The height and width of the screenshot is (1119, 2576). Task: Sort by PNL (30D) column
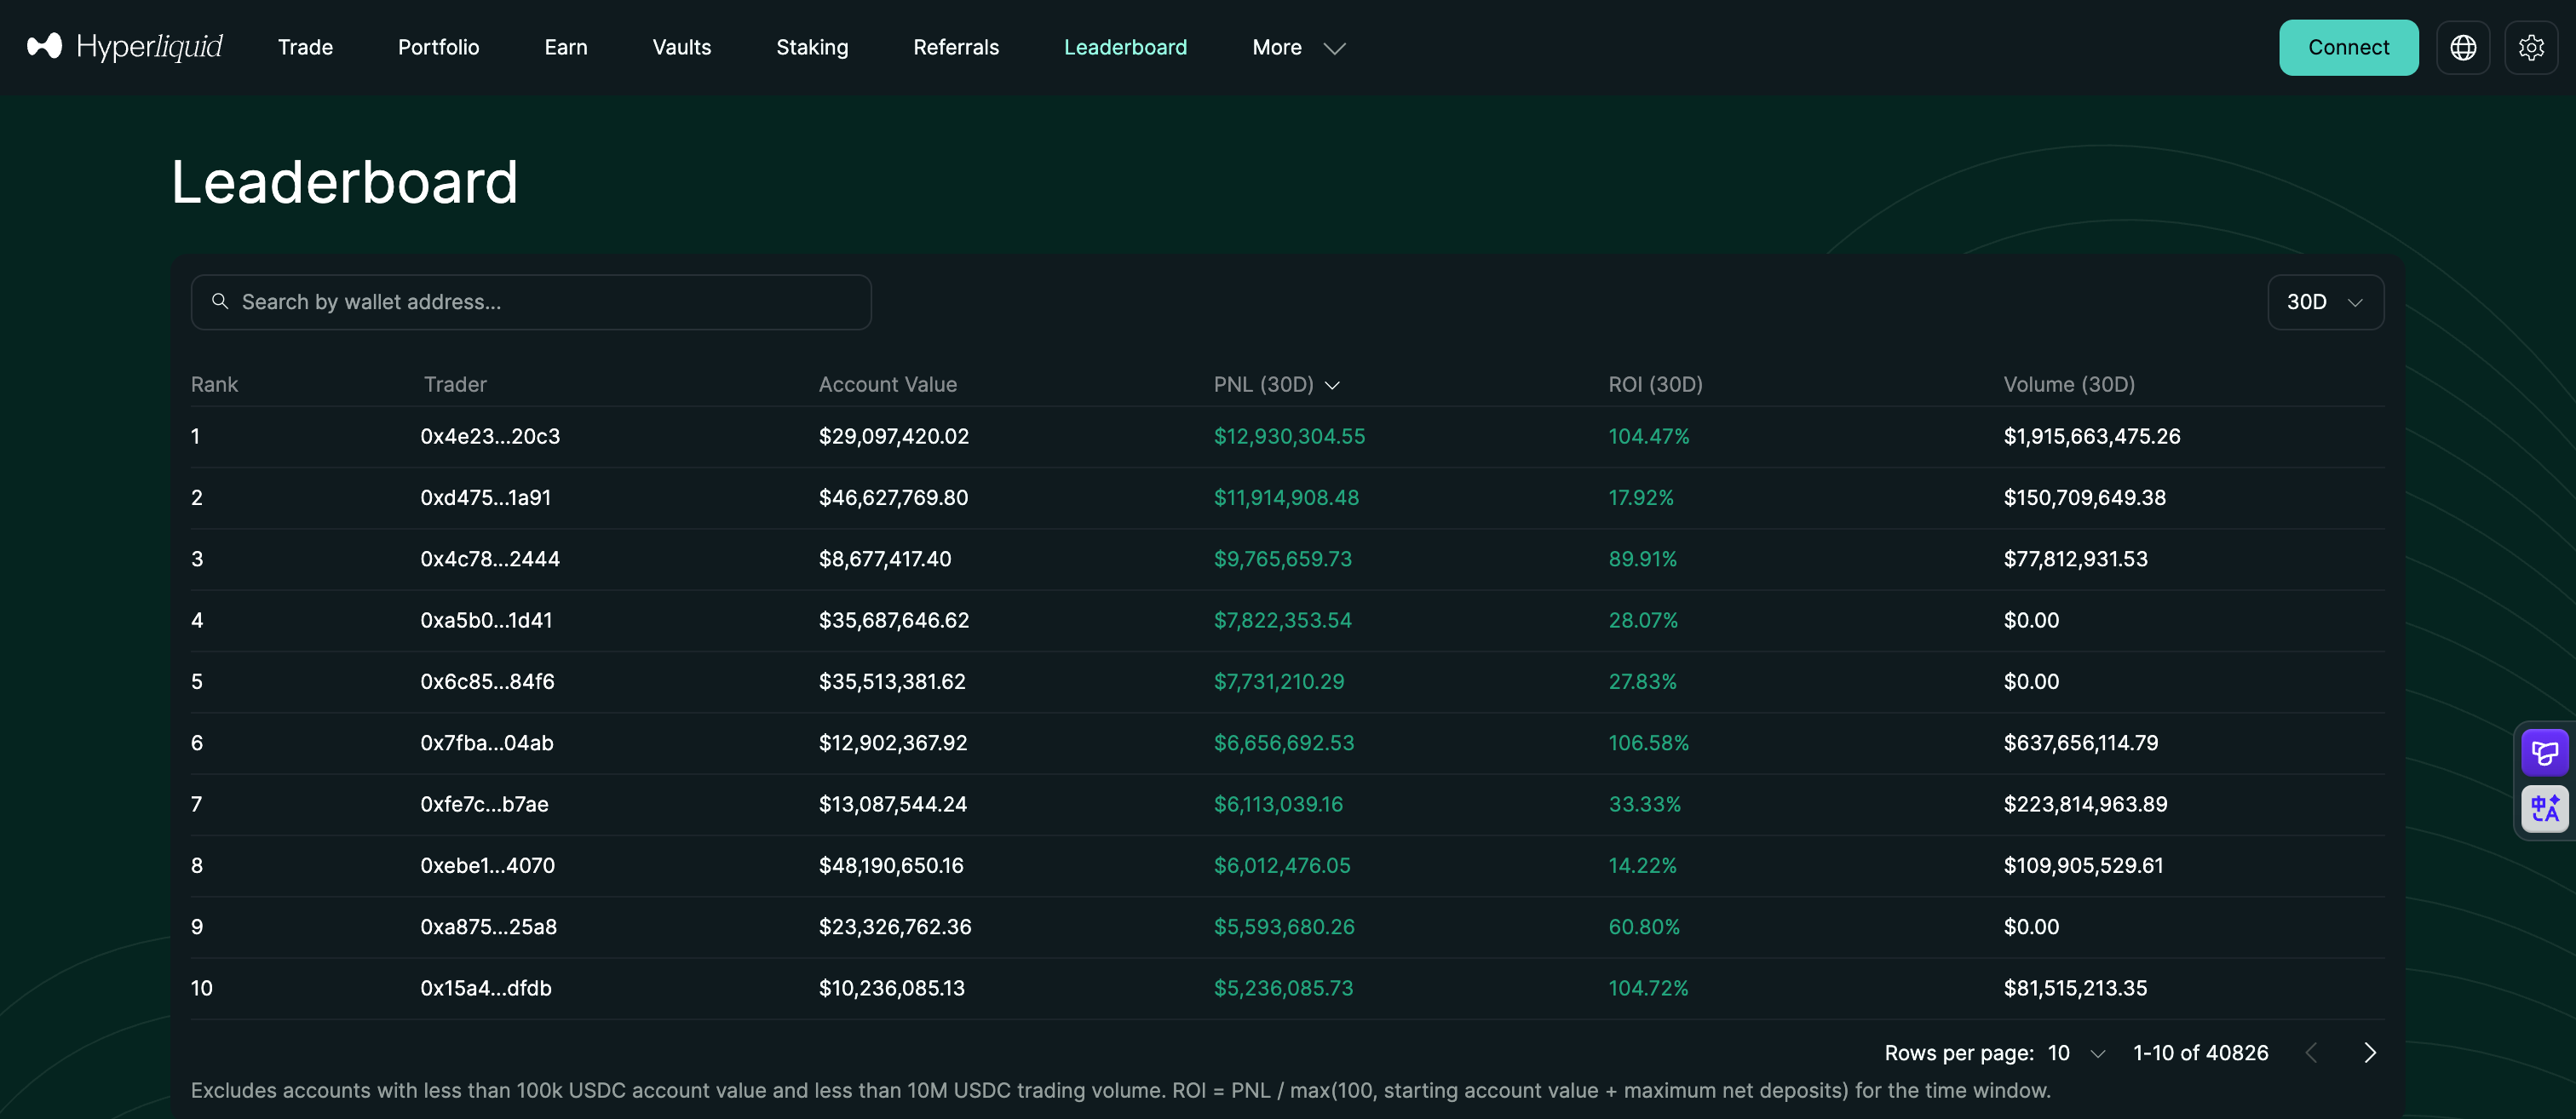coord(1276,385)
